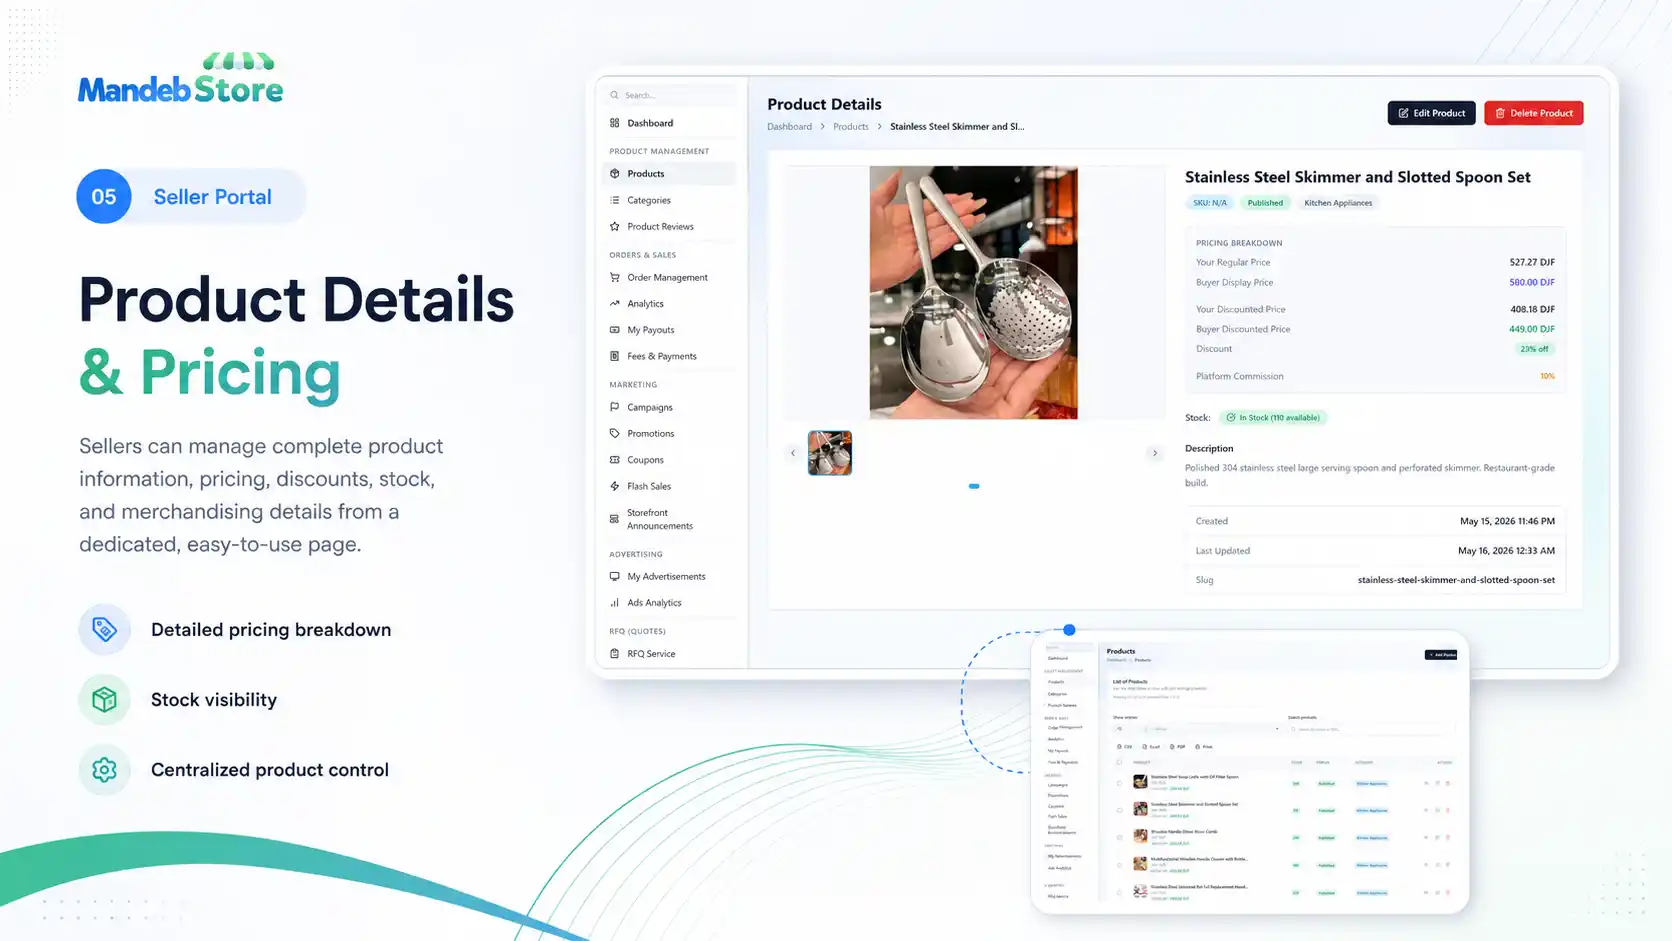
Task: Go to Order Management section
Action: 669,277
